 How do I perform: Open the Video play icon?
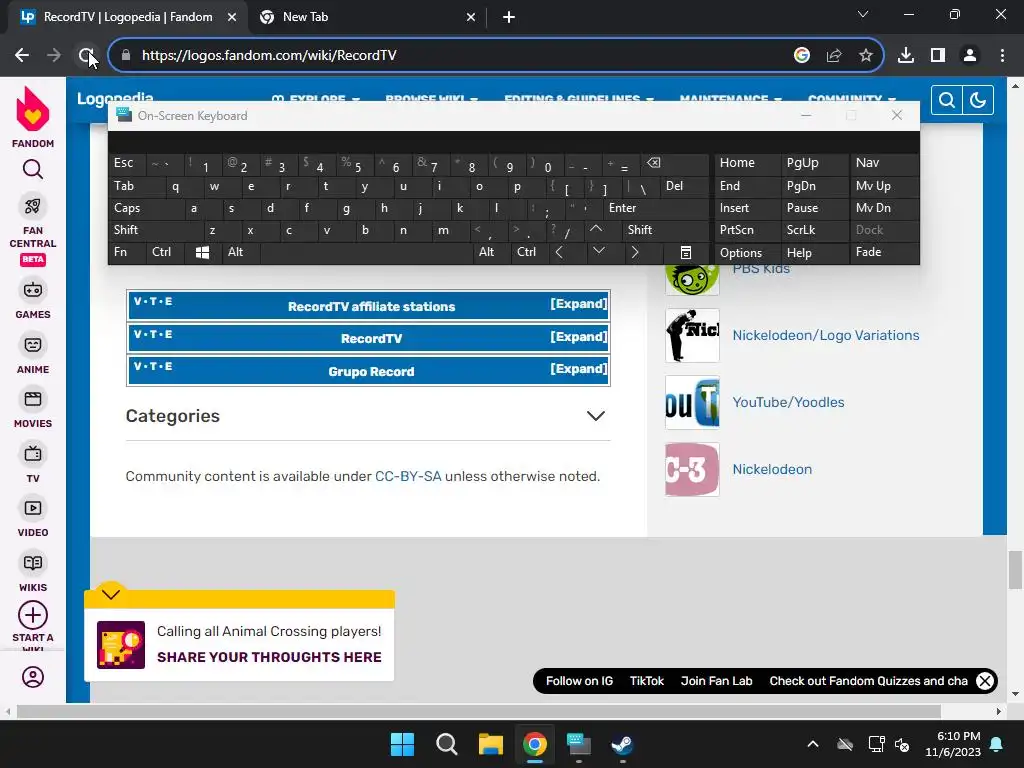(x=33, y=508)
